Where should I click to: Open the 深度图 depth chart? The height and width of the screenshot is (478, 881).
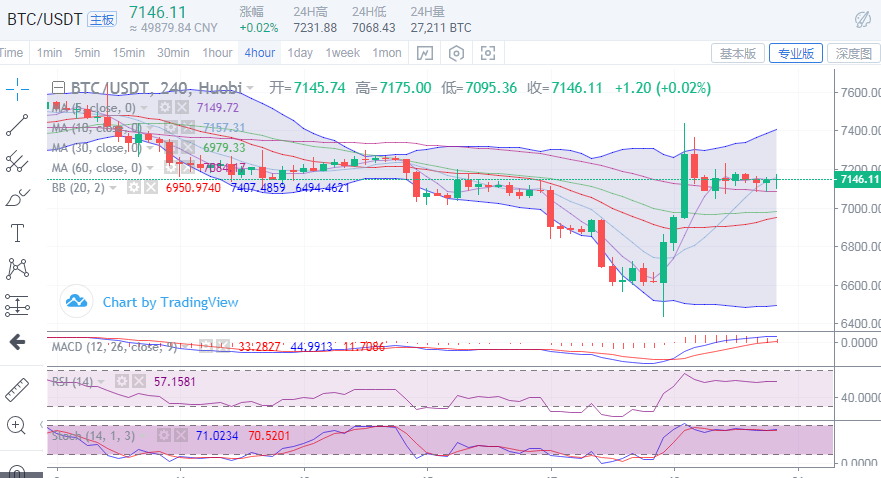(853, 53)
